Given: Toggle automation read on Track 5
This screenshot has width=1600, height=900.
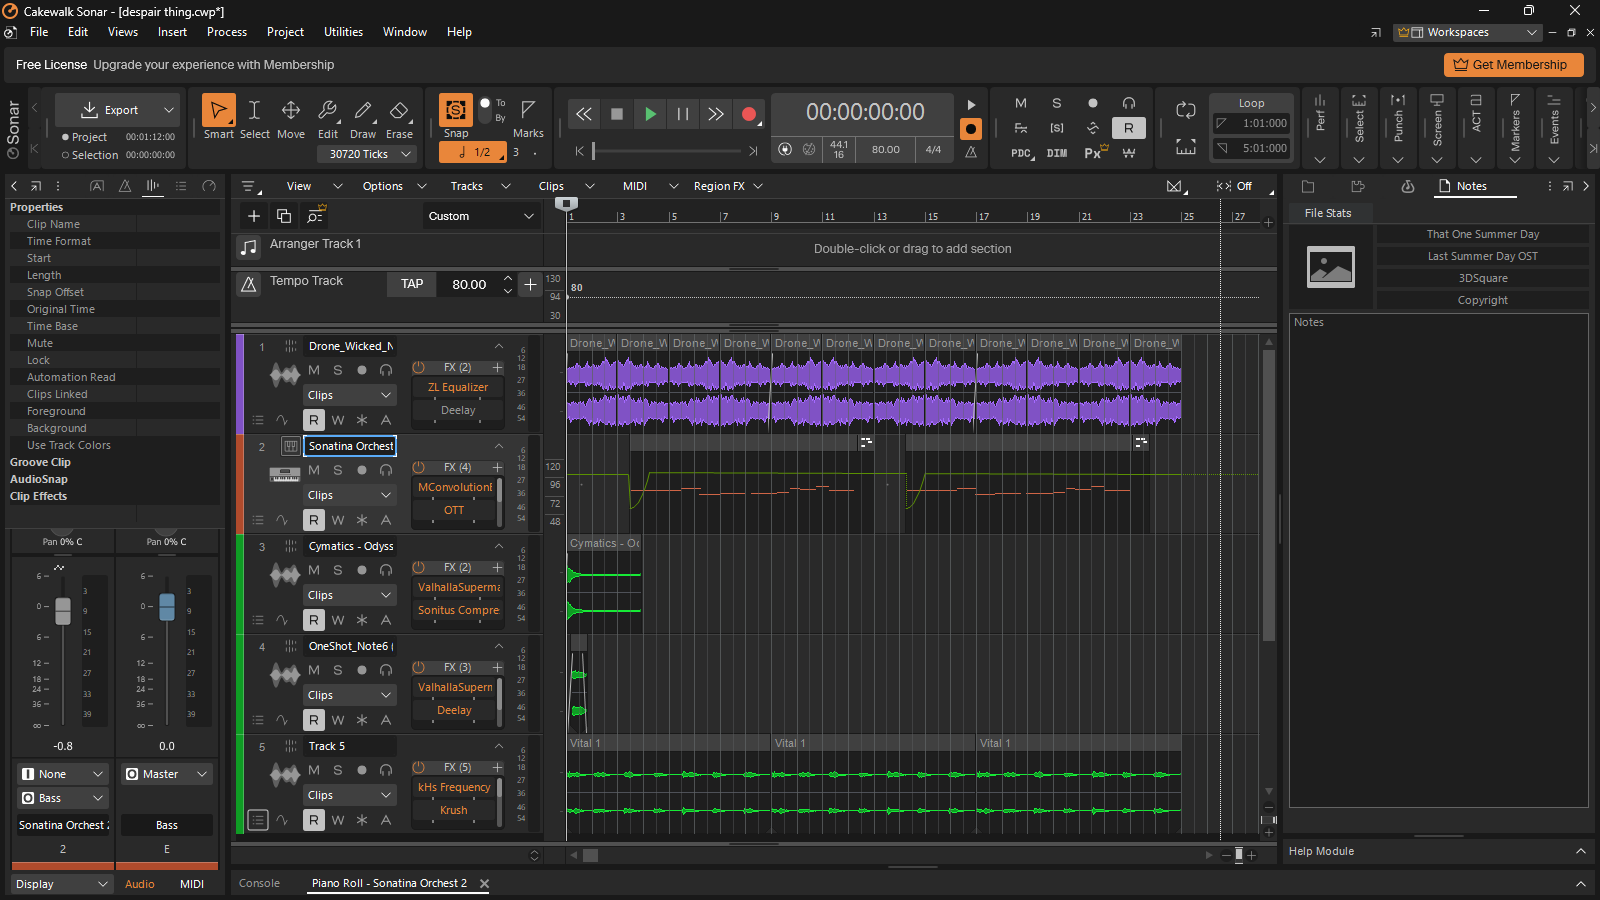Looking at the screenshot, I should pyautogui.click(x=314, y=820).
